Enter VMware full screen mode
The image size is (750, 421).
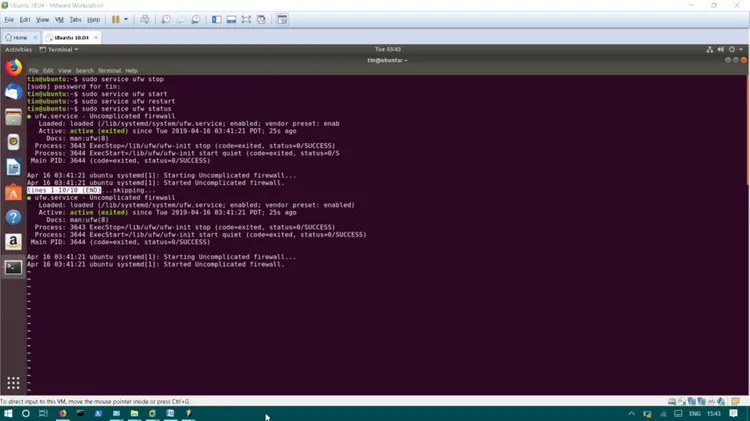pos(246,20)
